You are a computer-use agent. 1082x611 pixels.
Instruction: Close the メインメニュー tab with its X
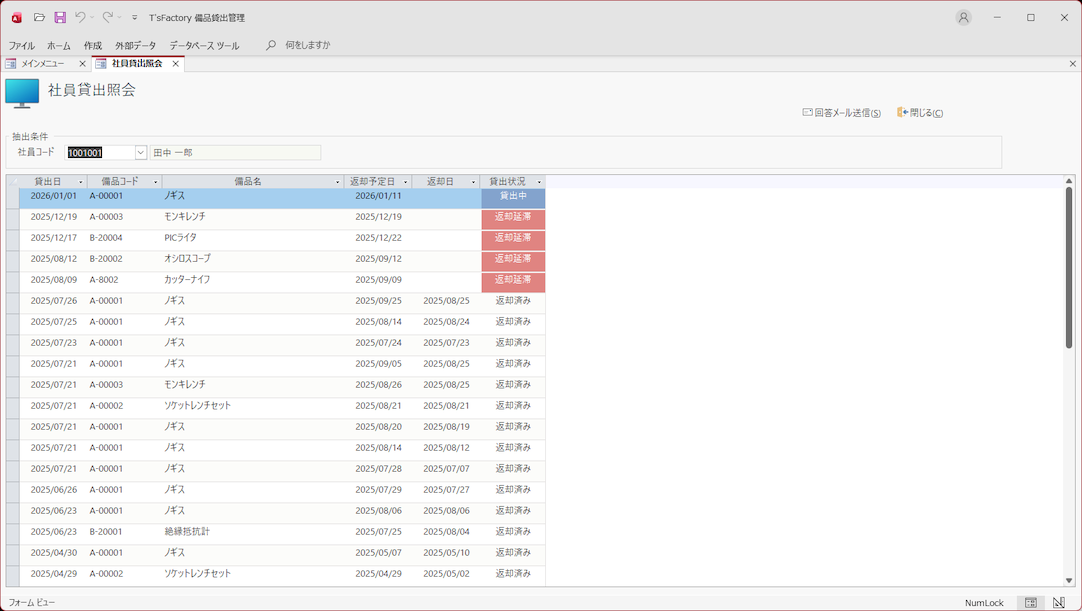tap(82, 64)
